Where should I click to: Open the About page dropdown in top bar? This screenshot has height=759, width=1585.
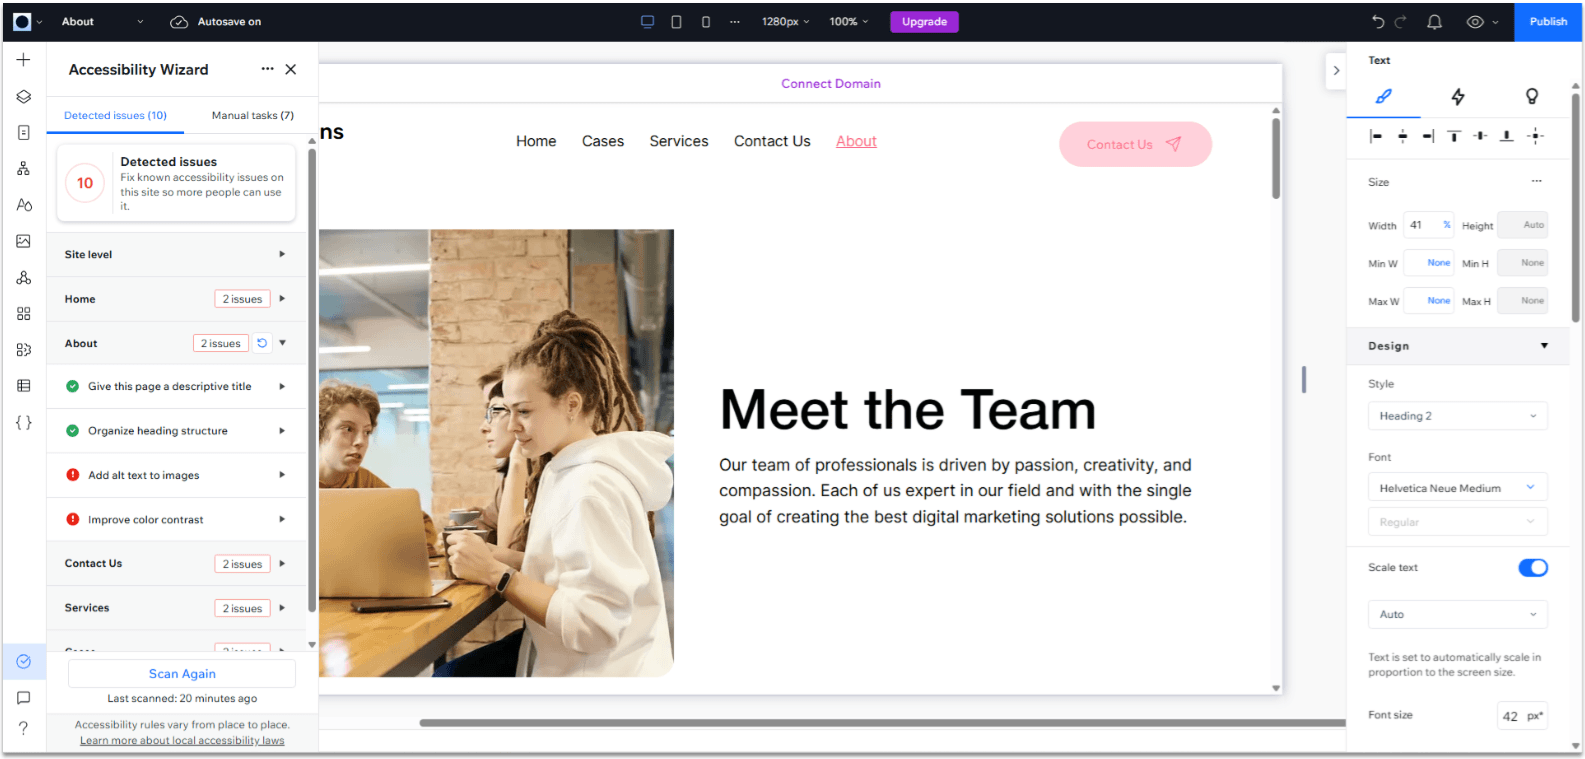pos(103,22)
